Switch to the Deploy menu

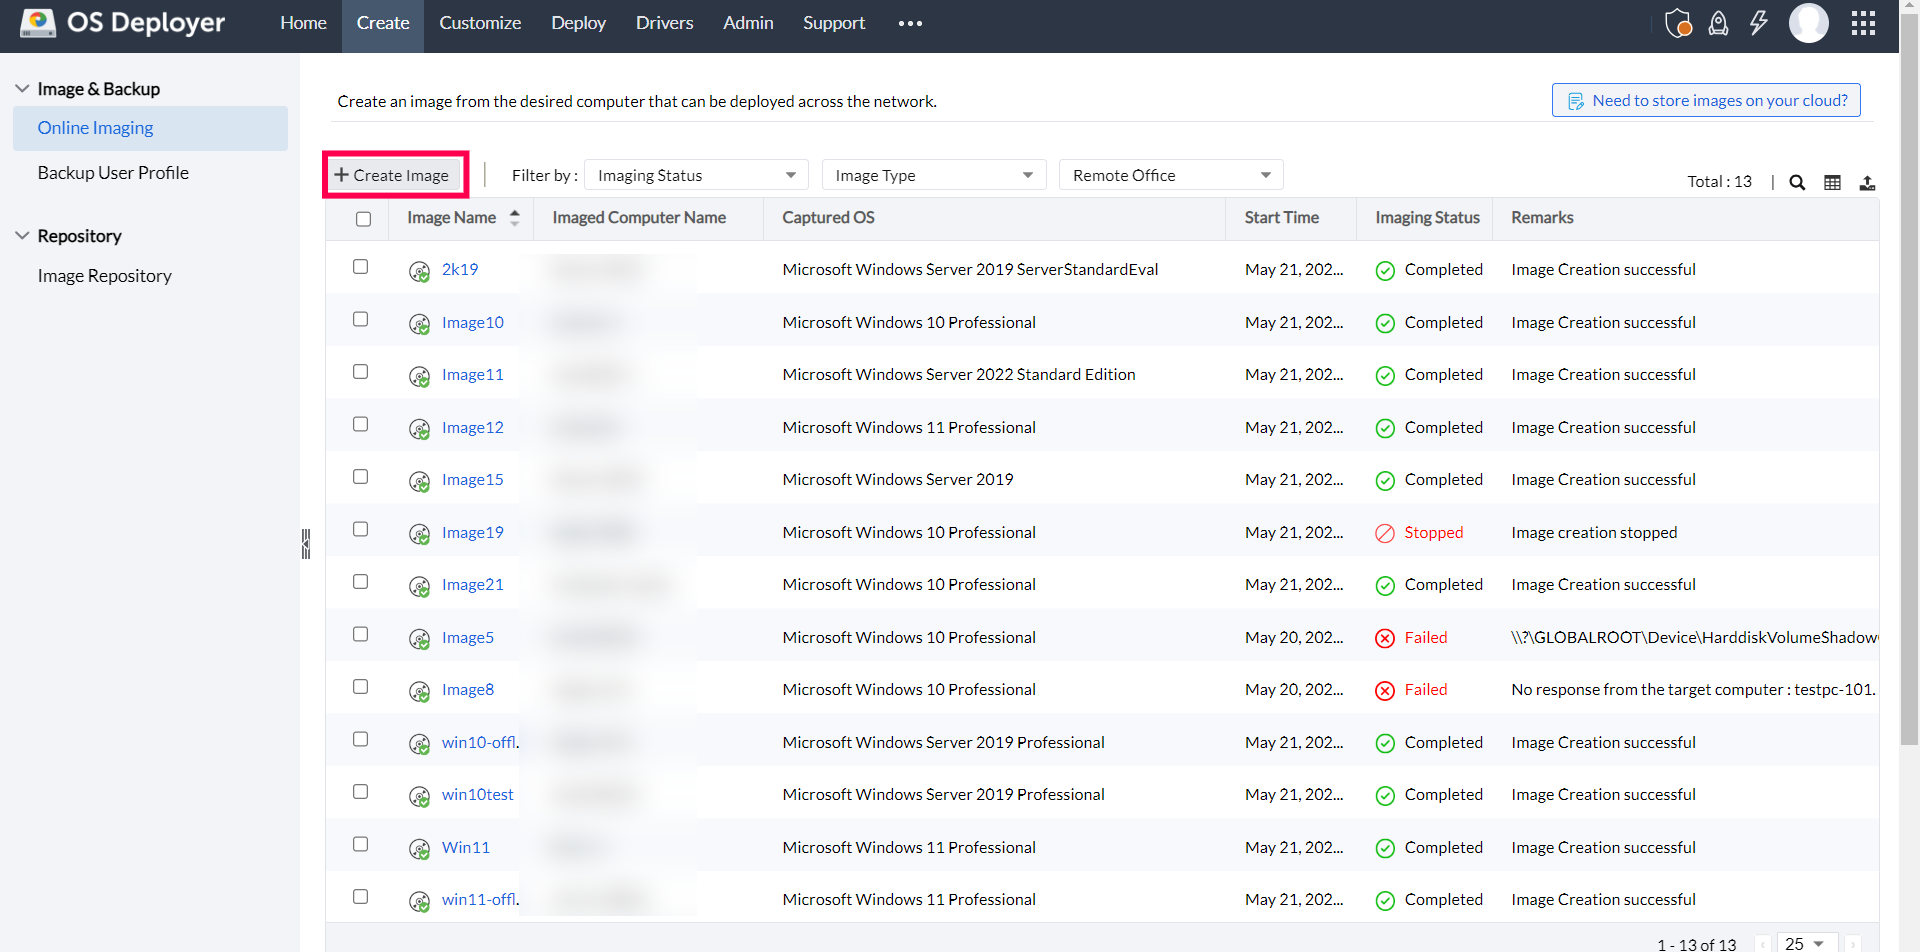click(x=578, y=22)
